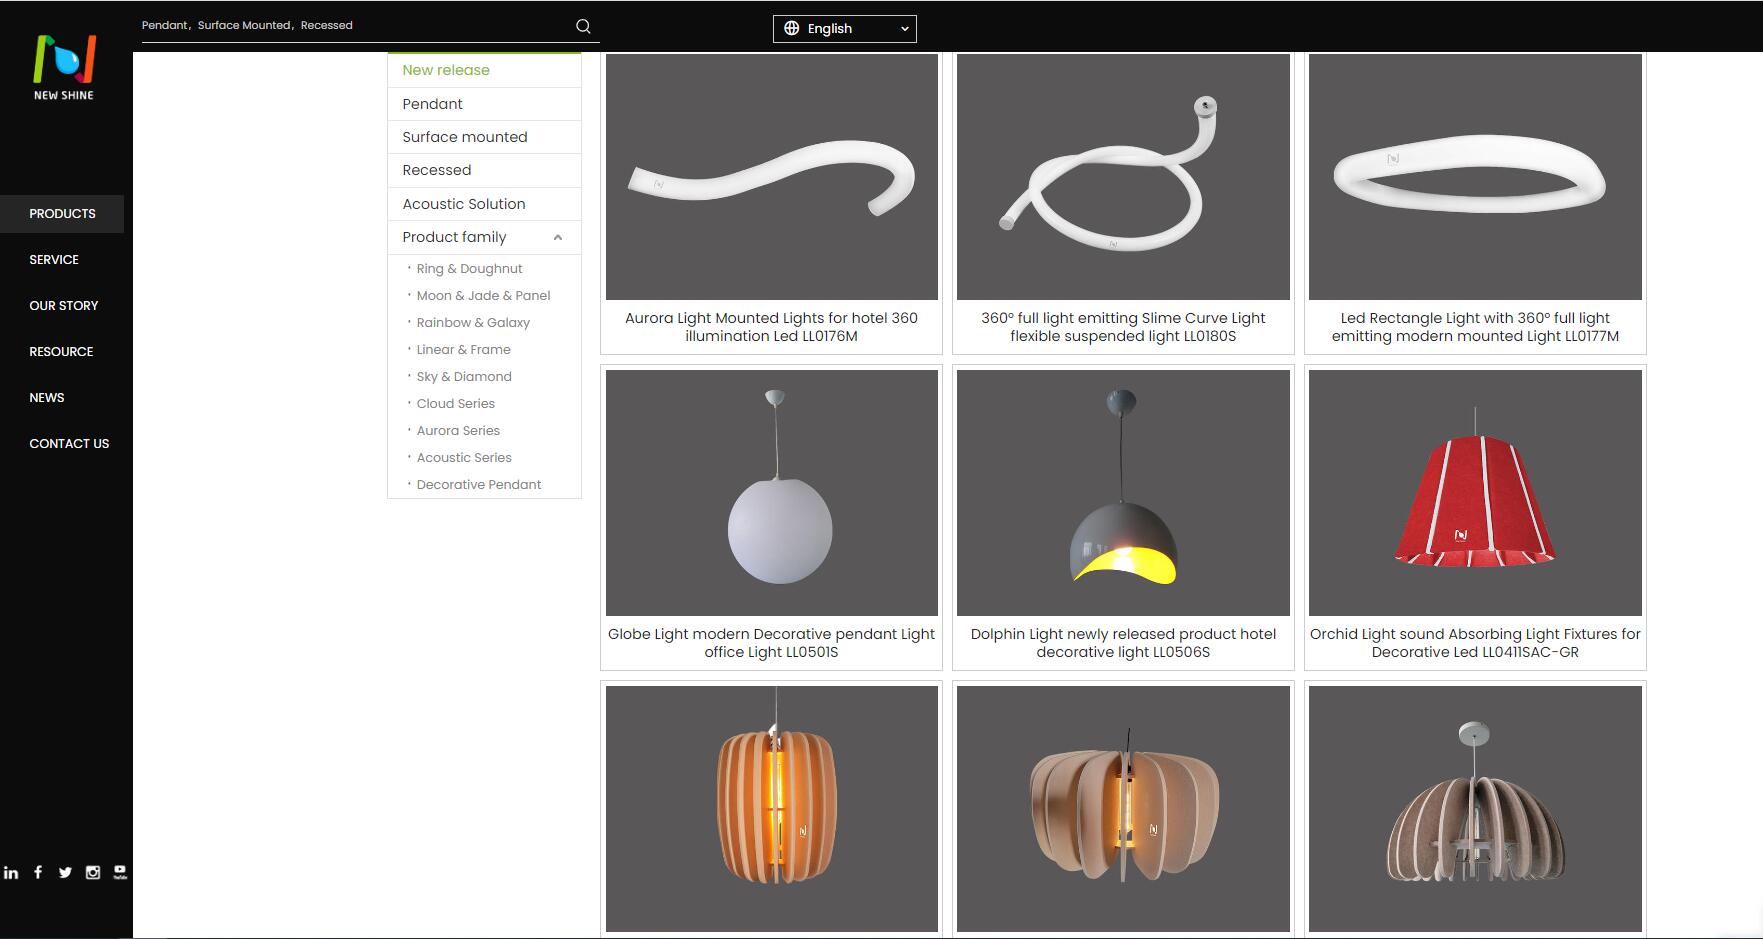Image resolution: width=1763 pixels, height=939 pixels.
Task: Open the Twitter social icon
Action: [65, 872]
